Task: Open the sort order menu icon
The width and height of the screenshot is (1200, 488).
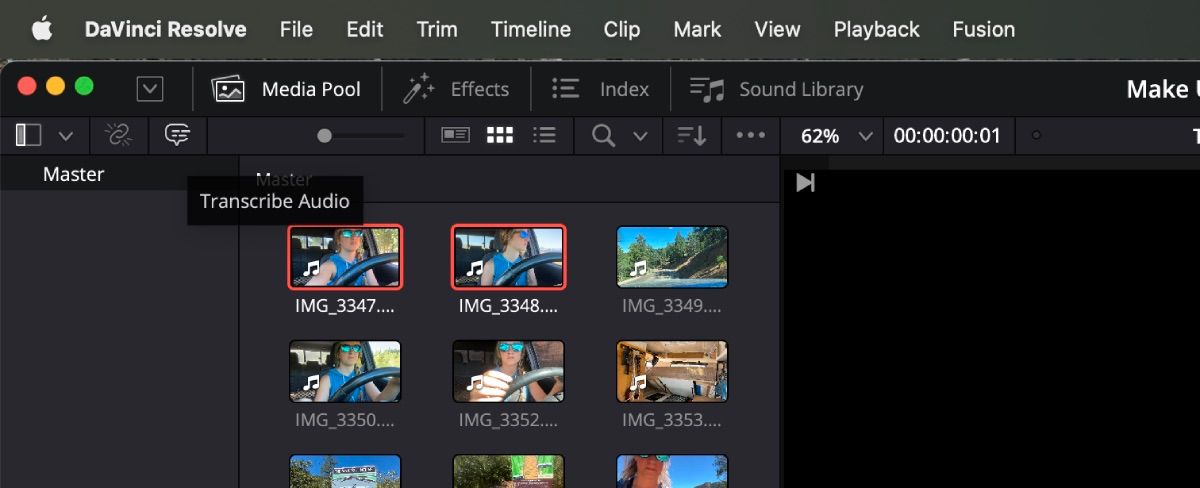Action: [692, 135]
